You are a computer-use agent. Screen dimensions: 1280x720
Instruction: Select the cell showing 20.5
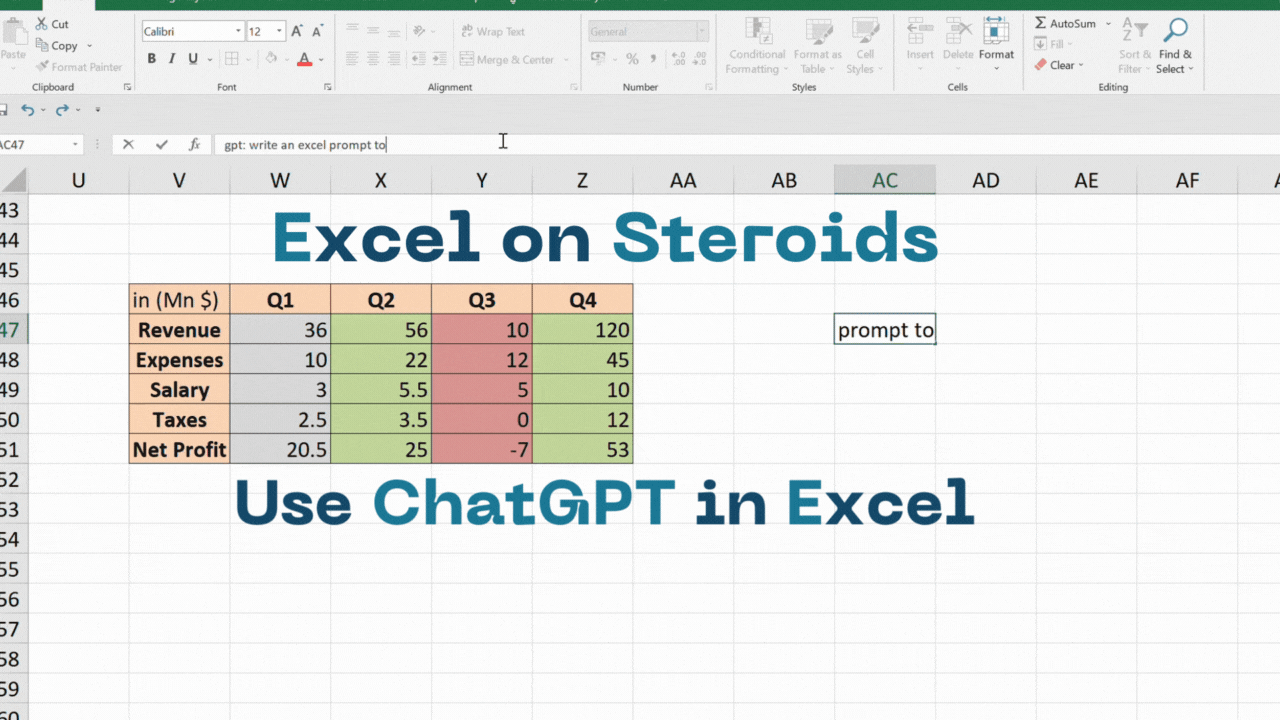(x=280, y=450)
